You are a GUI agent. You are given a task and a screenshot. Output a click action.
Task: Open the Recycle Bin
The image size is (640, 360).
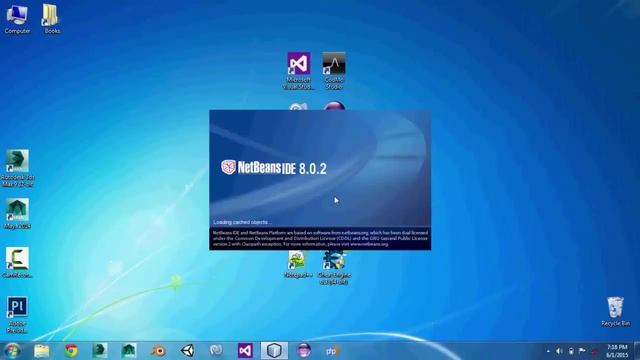[615, 311]
